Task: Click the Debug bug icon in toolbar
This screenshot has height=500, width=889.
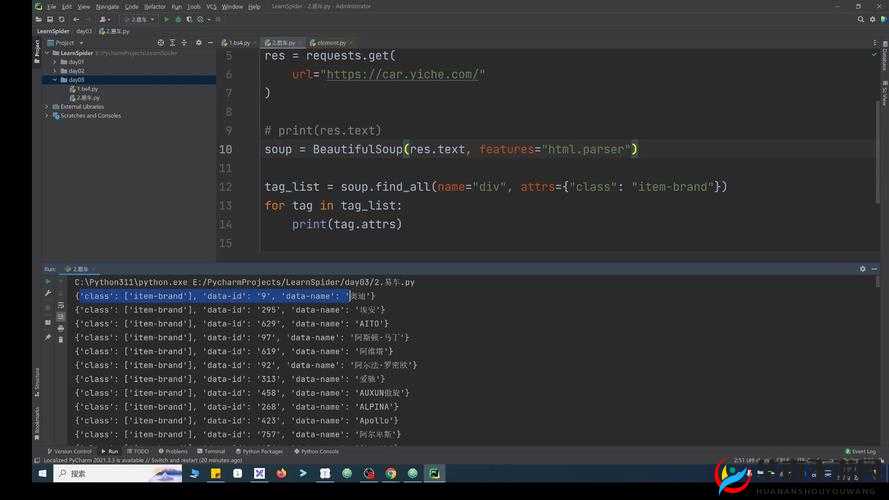Action: [x=178, y=19]
